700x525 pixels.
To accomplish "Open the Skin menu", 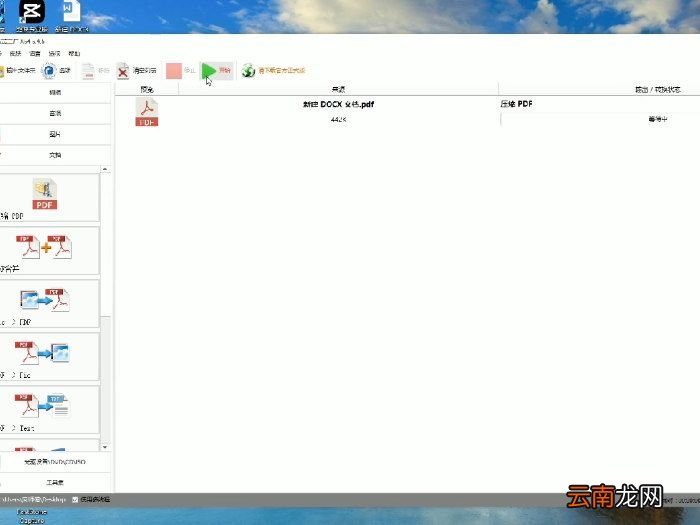I will pyautogui.click(x=15, y=54).
